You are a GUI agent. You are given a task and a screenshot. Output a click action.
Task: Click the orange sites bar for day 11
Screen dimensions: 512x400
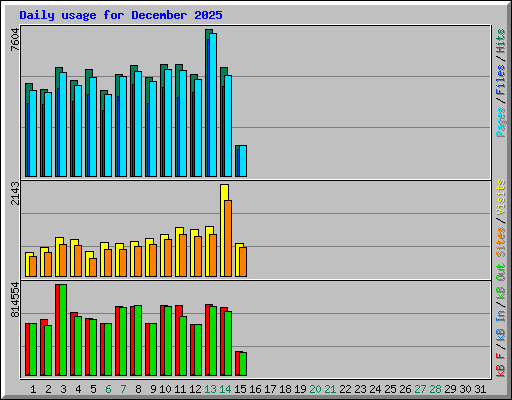183,255
